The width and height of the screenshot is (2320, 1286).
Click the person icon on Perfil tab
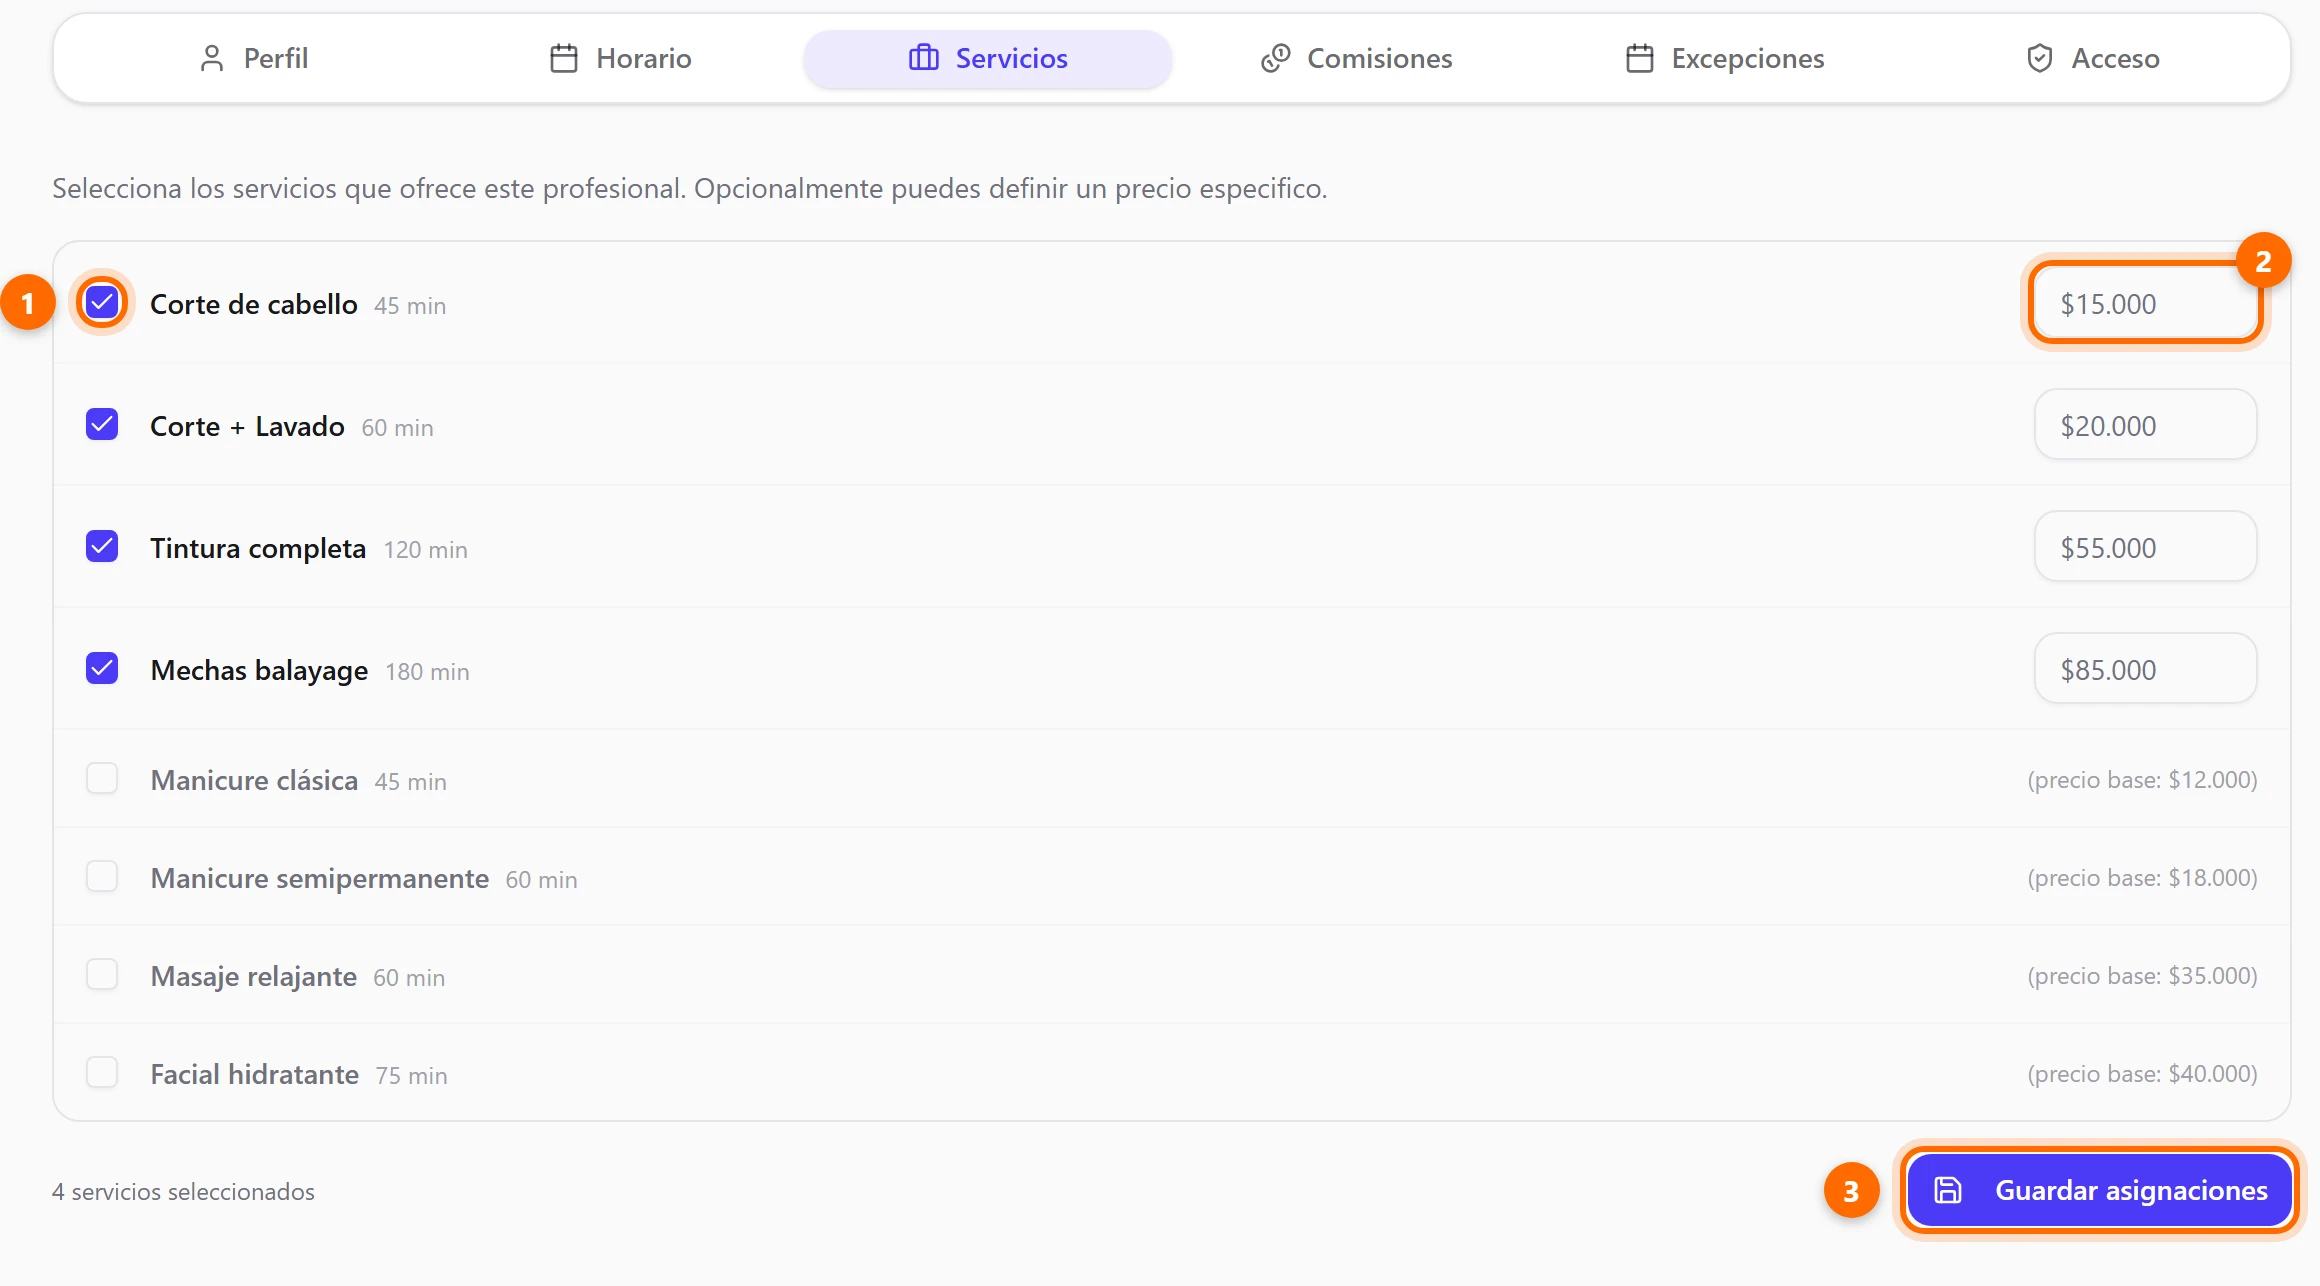click(211, 58)
